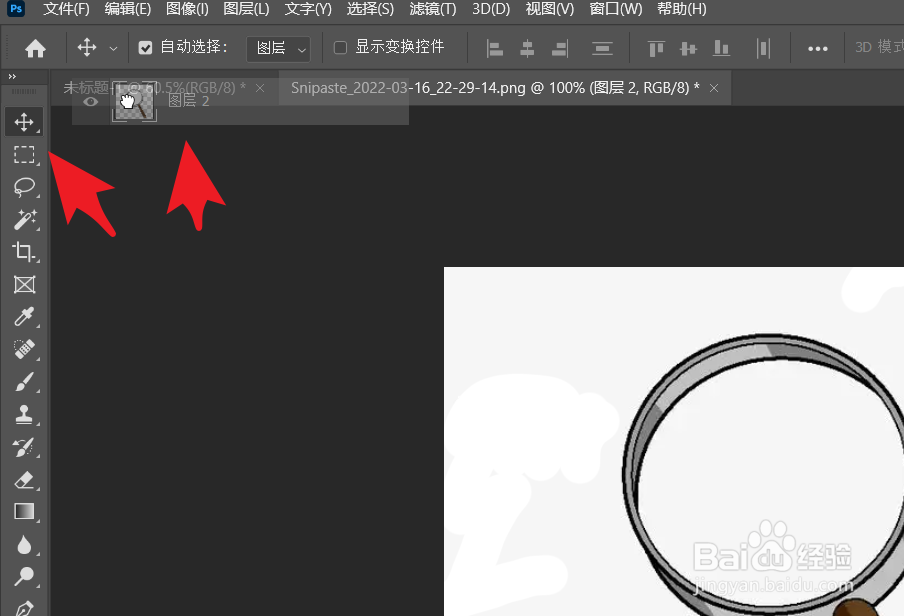Select the Rectangular Marquee tool
Screen dimensions: 904x616
click(24, 155)
